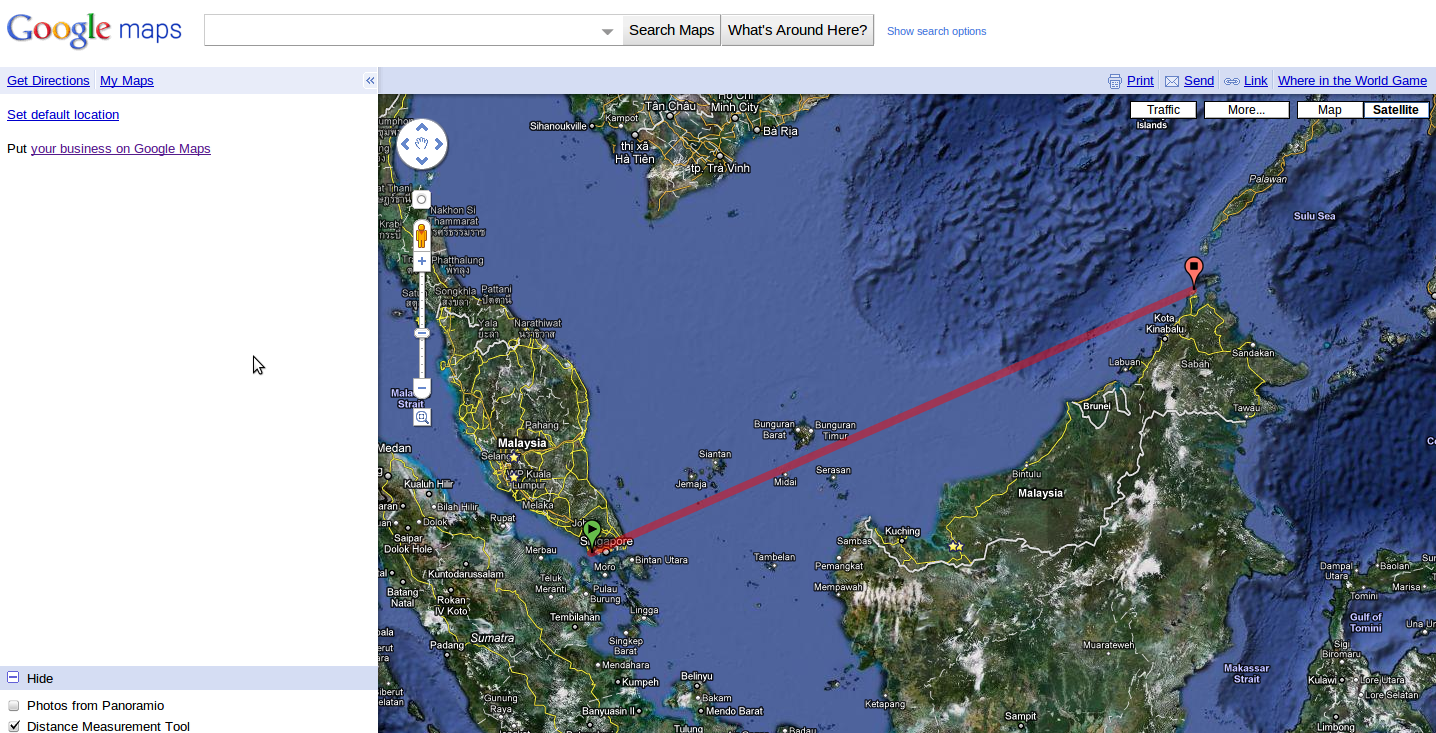Screen dimensions: 1436x733
Task: Click the red end marker near Kota Kinabalu
Action: pyautogui.click(x=1193, y=271)
